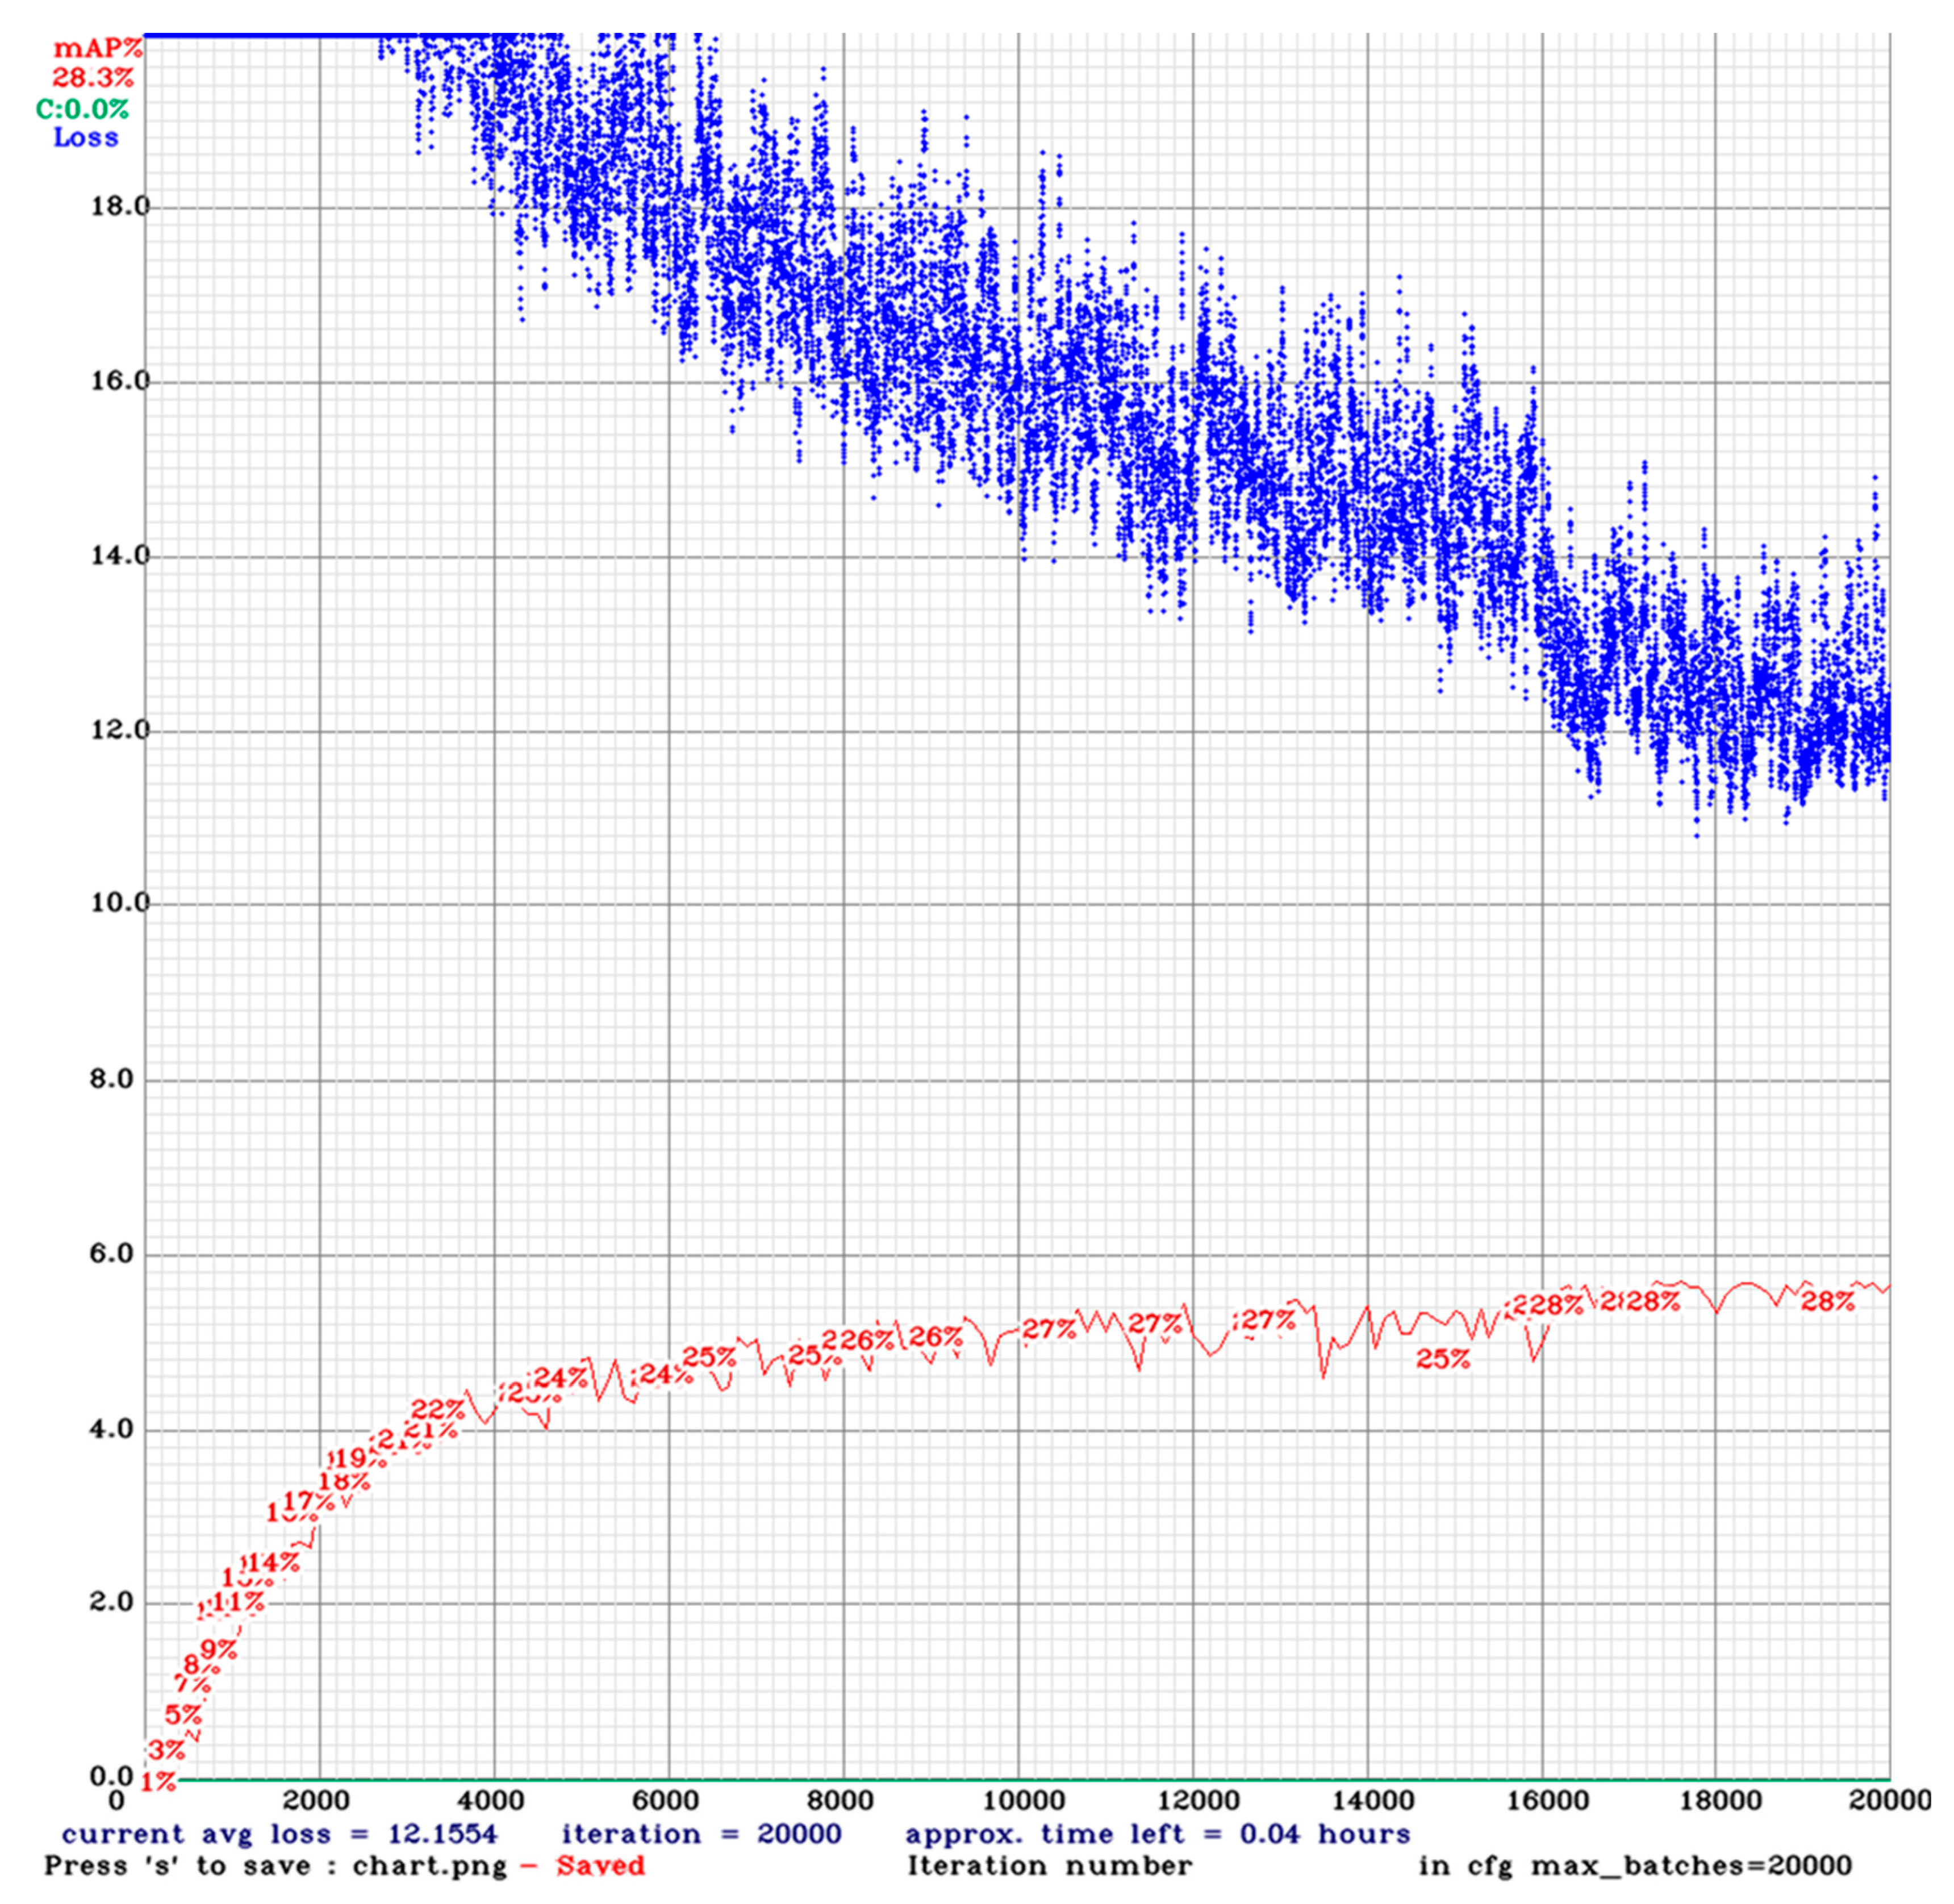The height and width of the screenshot is (1904, 1954).
Task: Click the red Saved indicator text
Action: (x=600, y=1866)
